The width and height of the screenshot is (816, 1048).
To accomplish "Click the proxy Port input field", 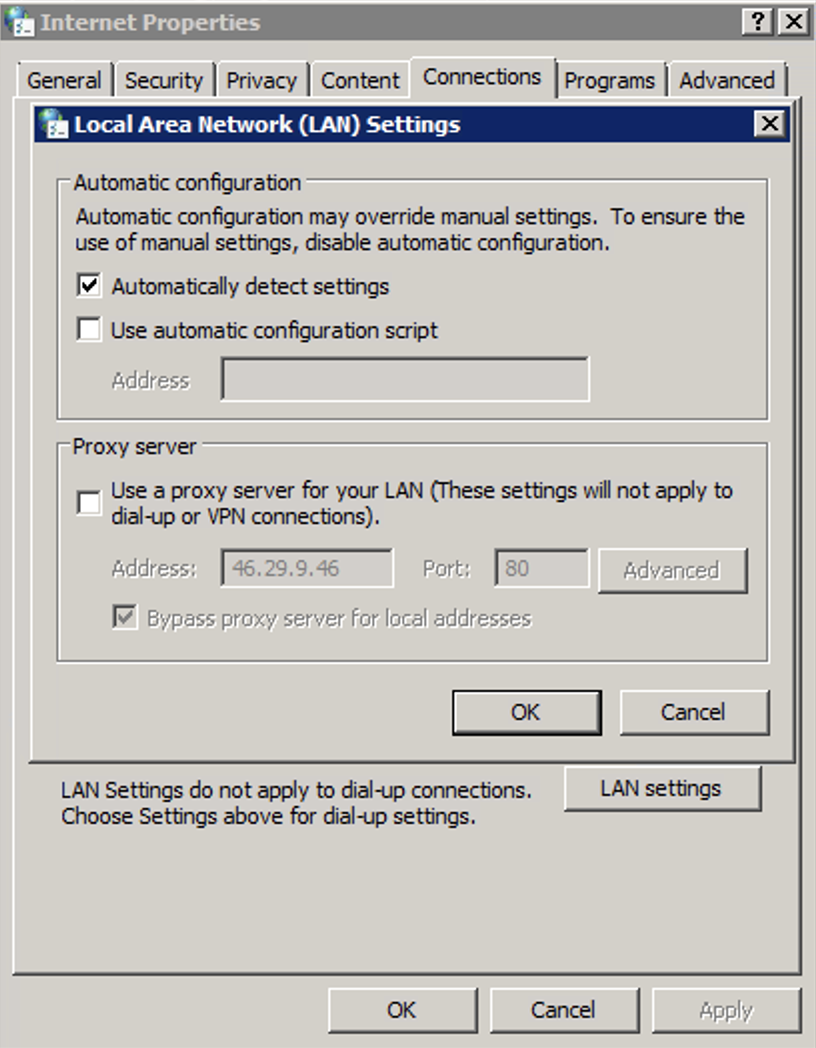I will (x=537, y=568).
